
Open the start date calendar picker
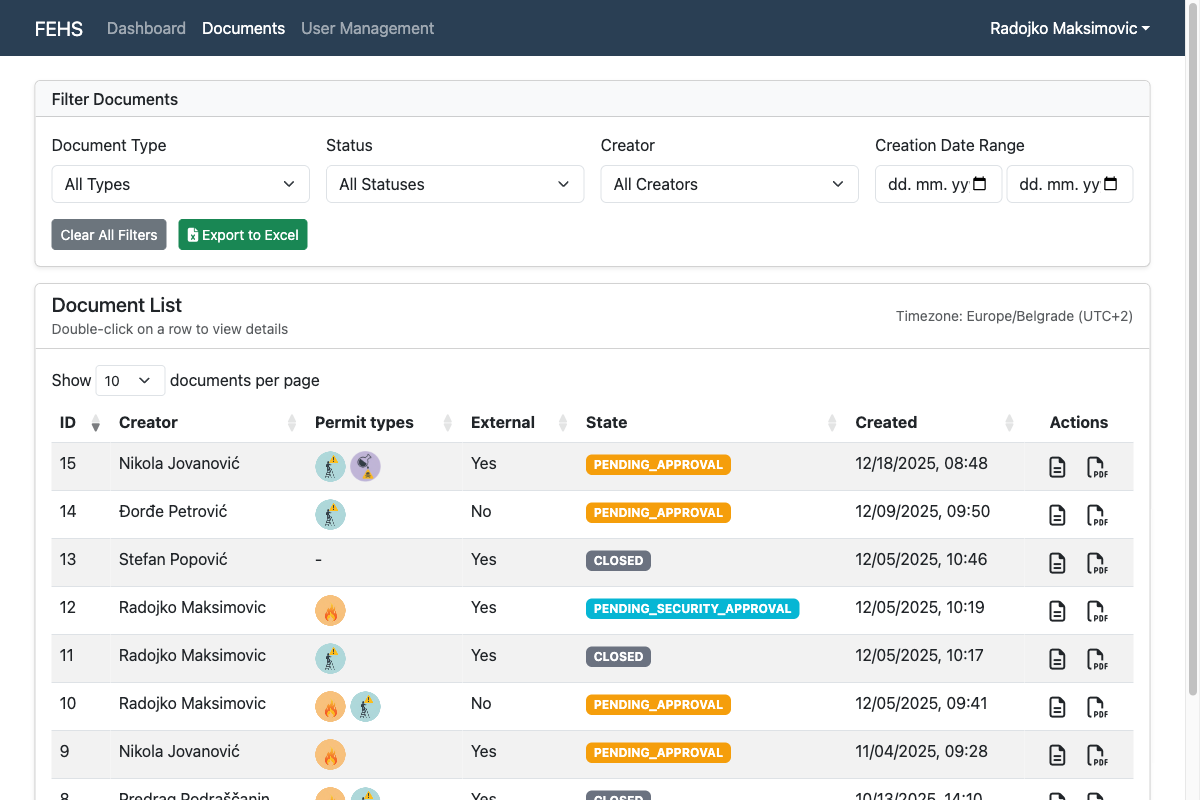pyautogui.click(x=979, y=184)
